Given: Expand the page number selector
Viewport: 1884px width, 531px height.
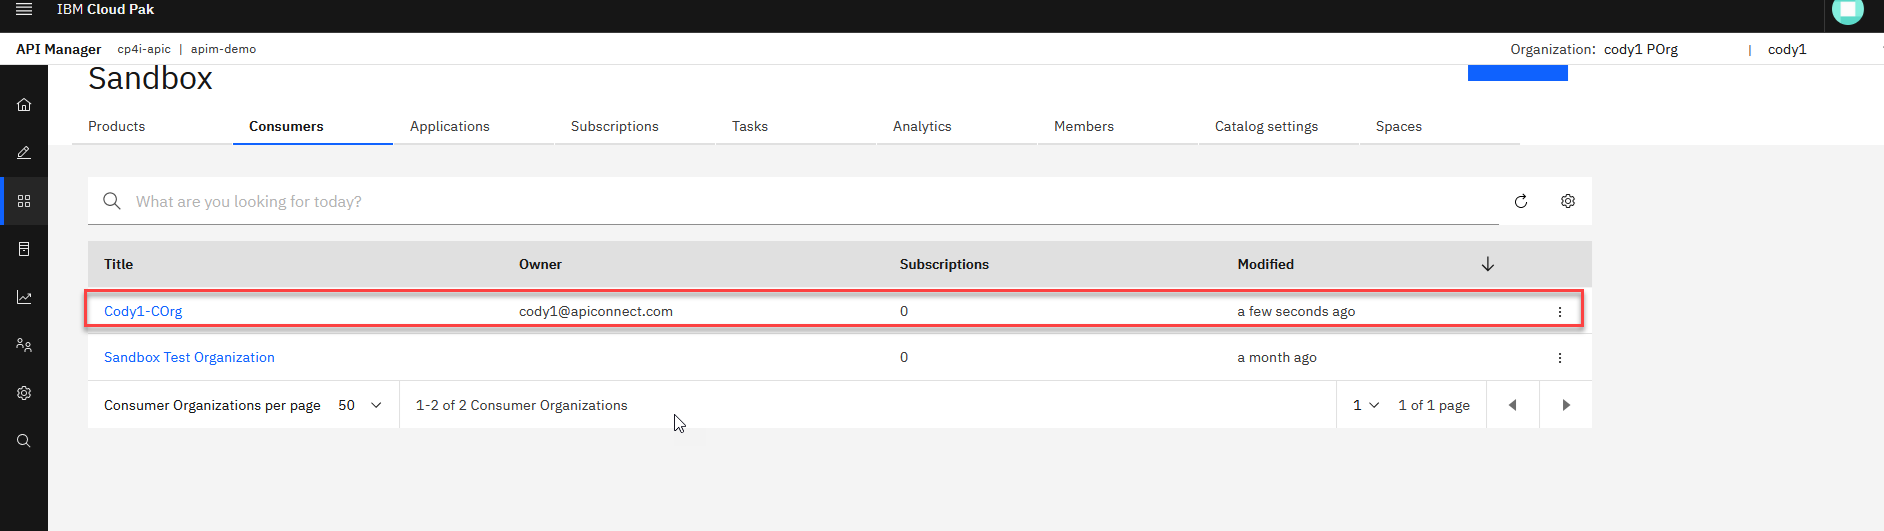Looking at the screenshot, I should click(1366, 405).
